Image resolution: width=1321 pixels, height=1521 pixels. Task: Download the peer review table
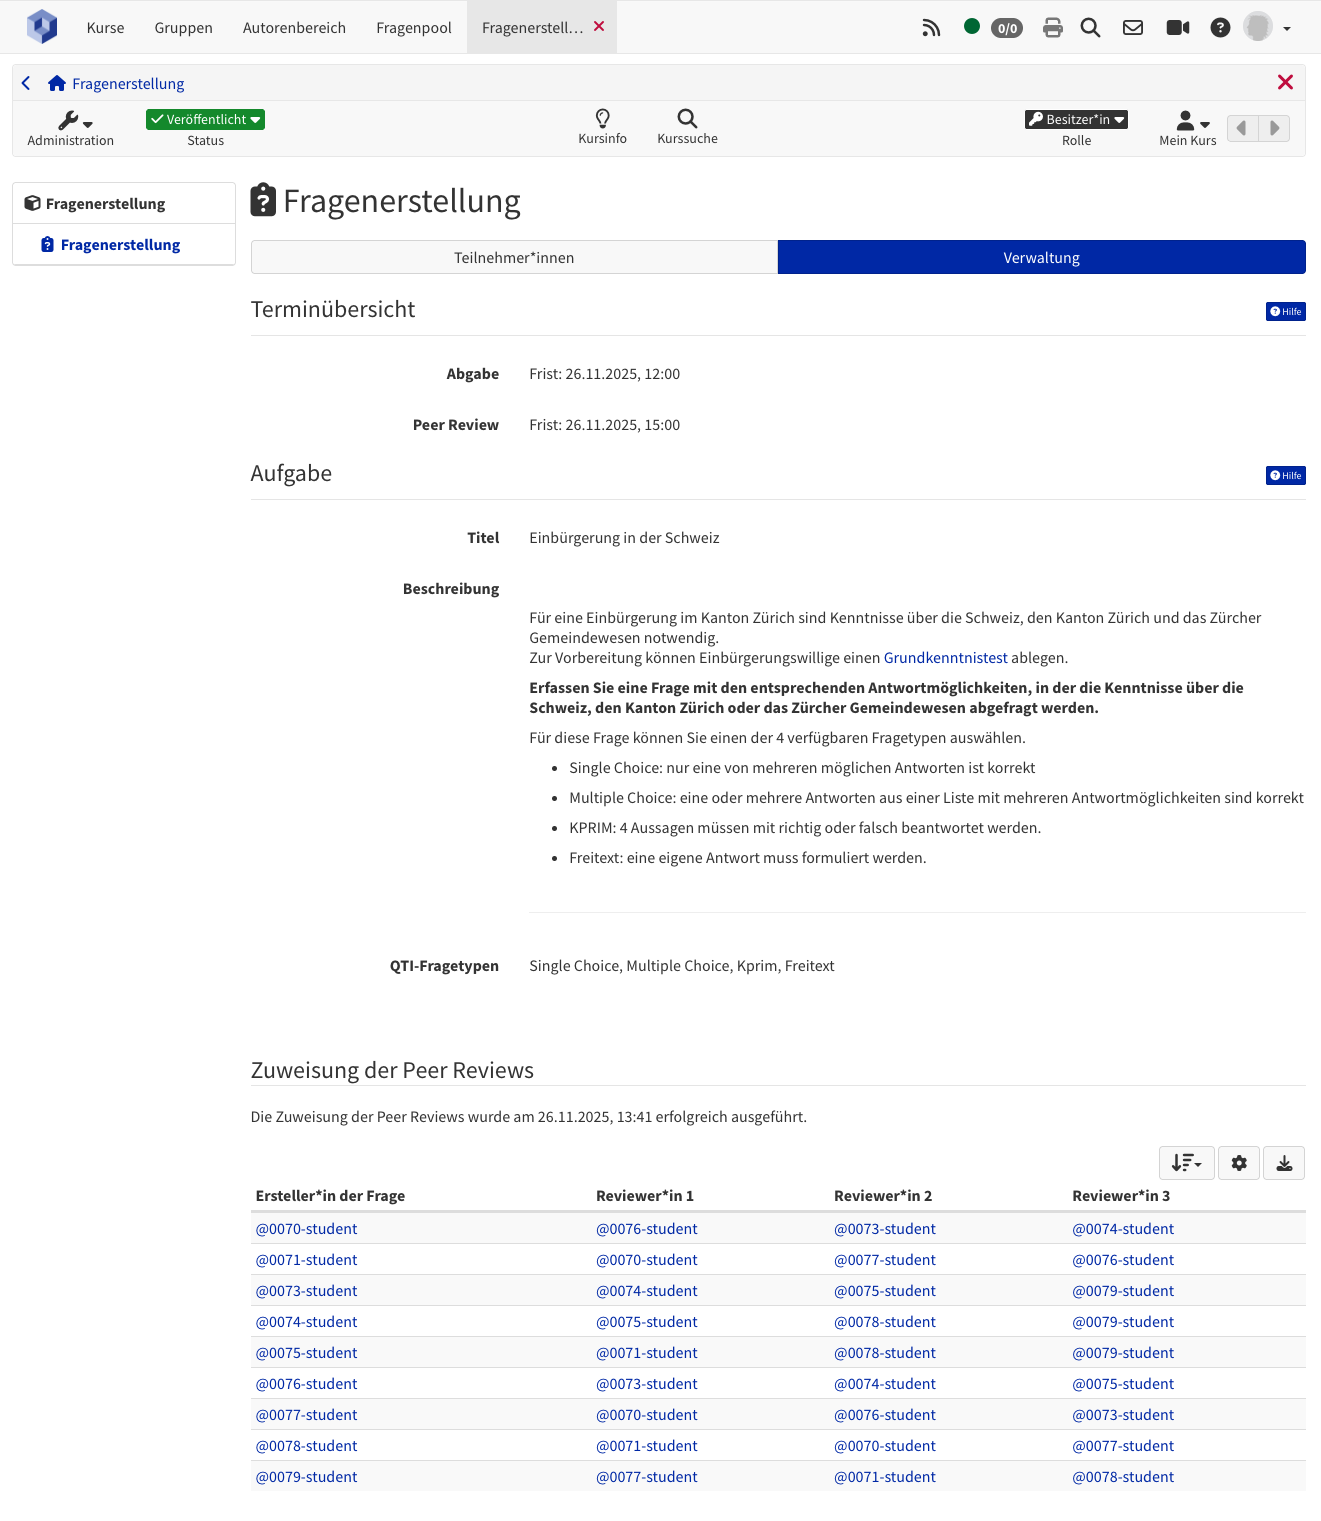[1284, 1163]
